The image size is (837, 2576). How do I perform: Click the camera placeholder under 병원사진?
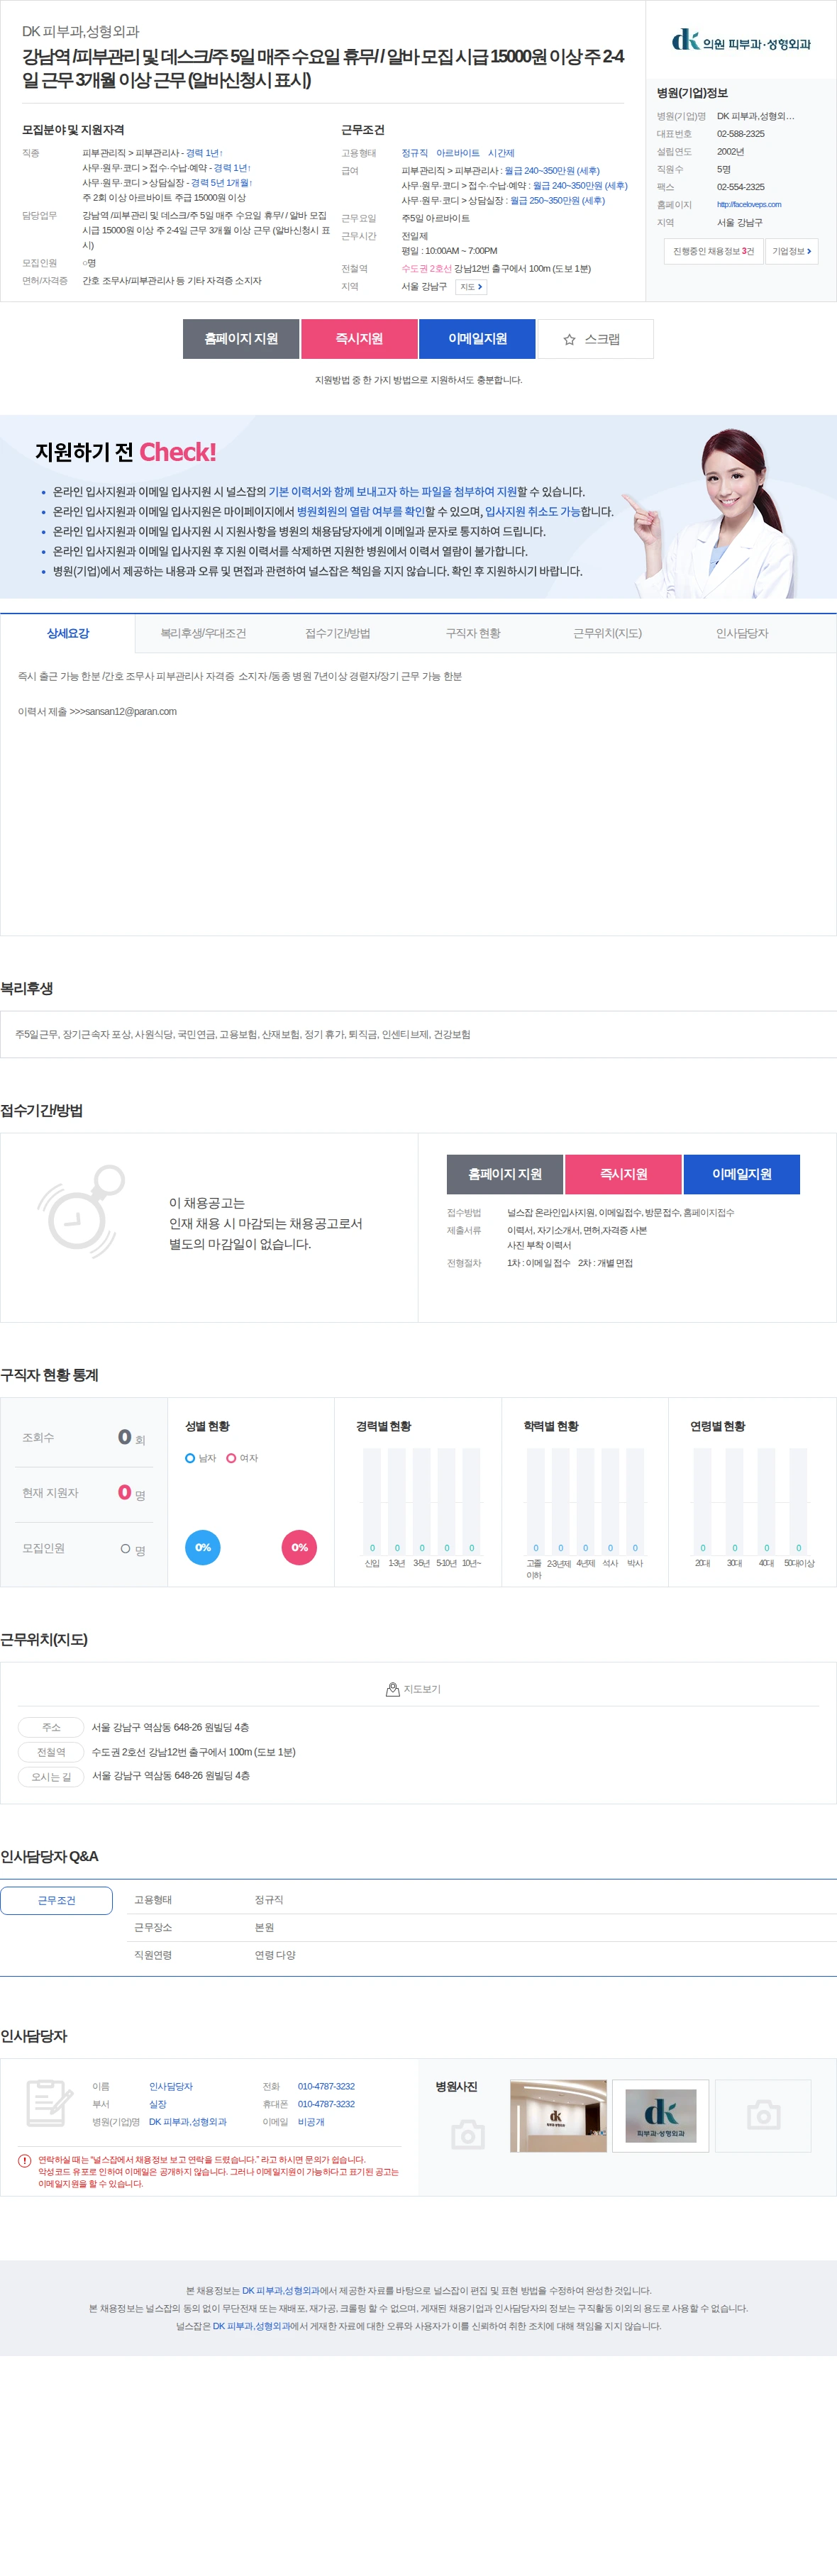468,2135
